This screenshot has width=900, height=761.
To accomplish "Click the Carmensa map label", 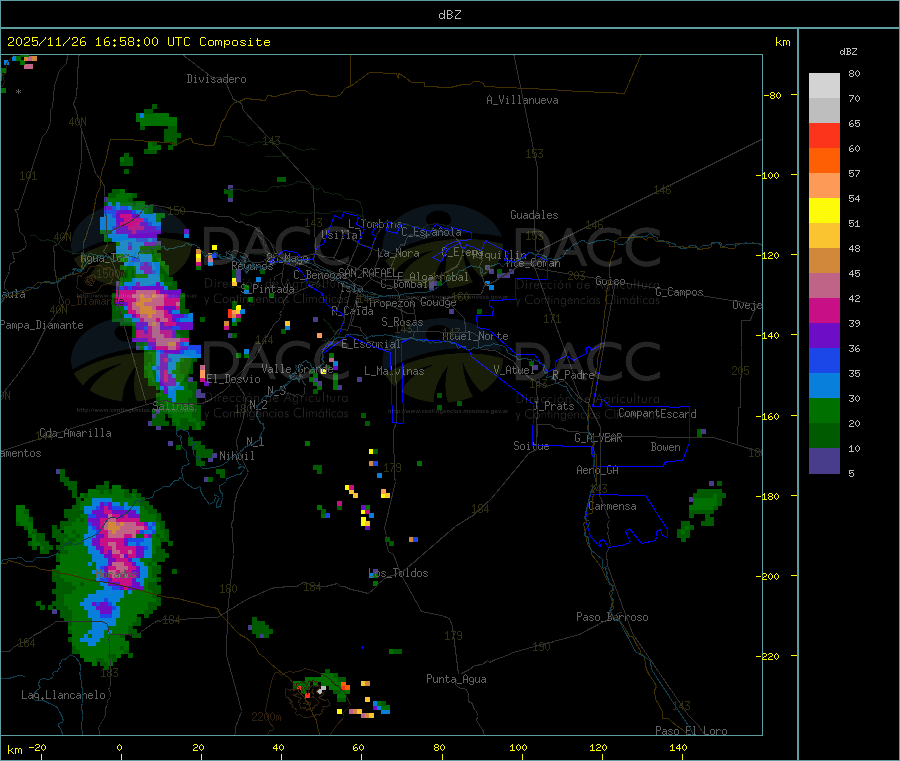I will (612, 506).
